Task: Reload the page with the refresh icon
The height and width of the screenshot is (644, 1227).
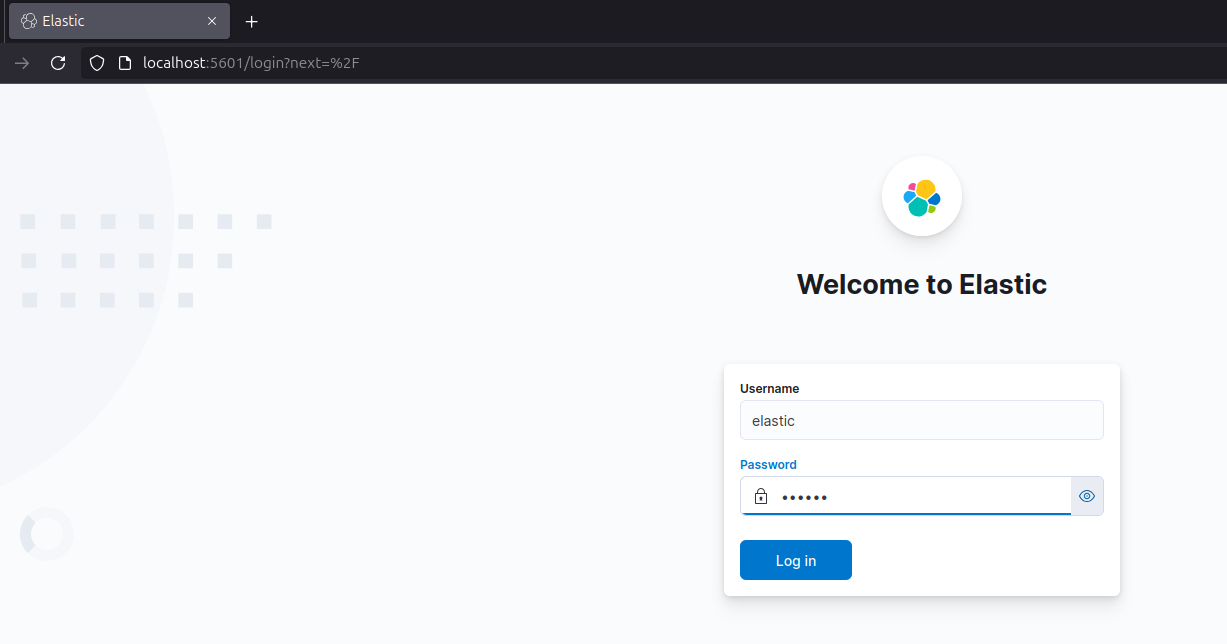Action: point(58,63)
